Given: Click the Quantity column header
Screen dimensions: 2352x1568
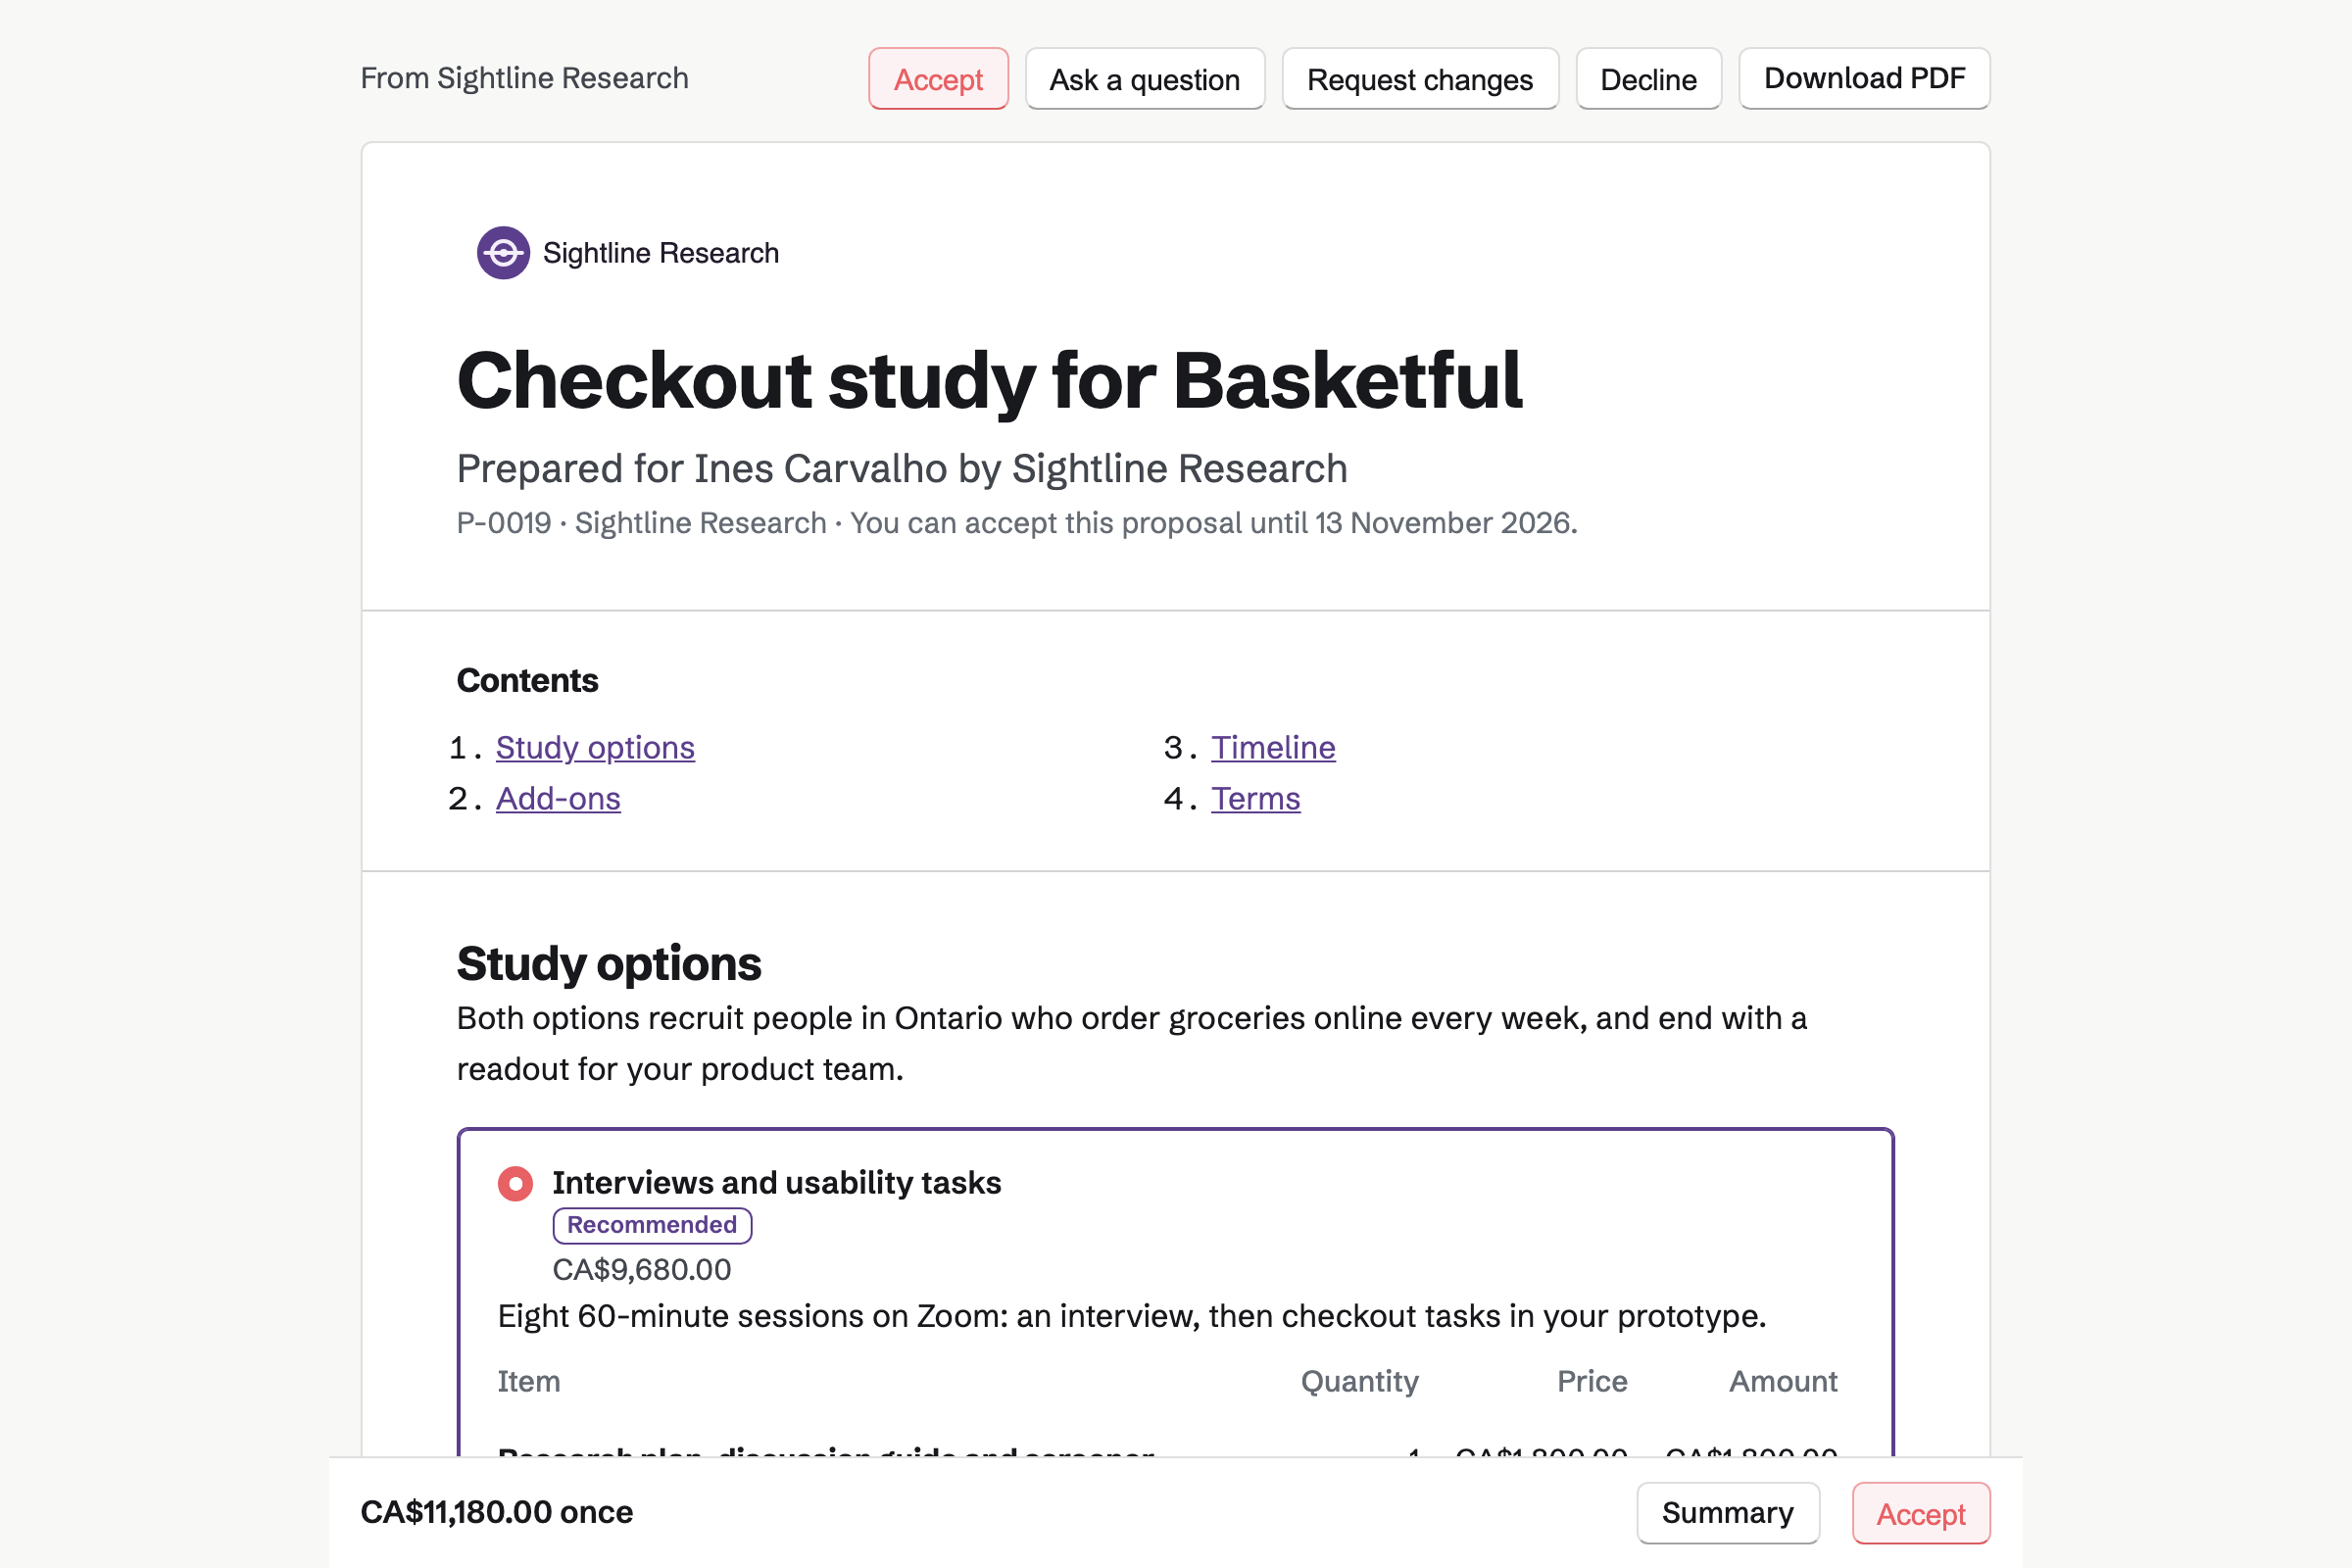Looking at the screenshot, I should tap(1359, 1381).
